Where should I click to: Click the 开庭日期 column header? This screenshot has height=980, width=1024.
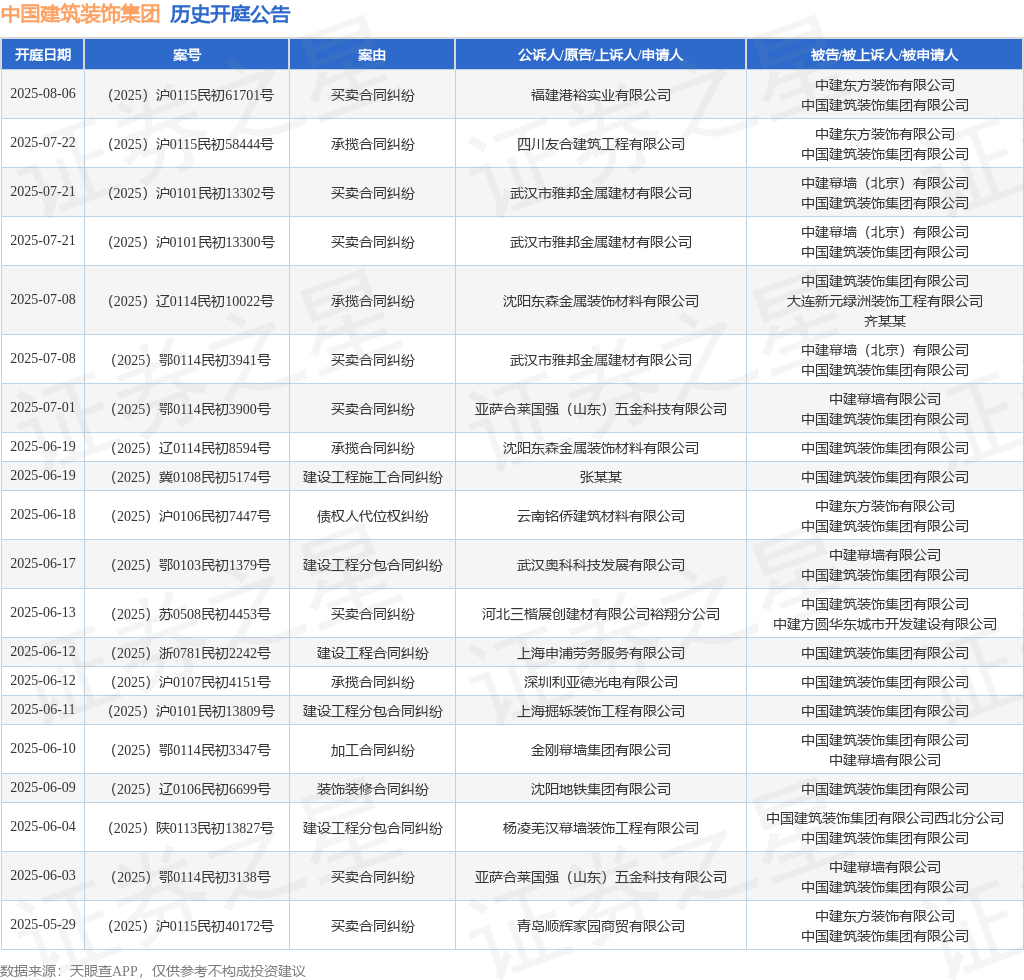[43, 55]
